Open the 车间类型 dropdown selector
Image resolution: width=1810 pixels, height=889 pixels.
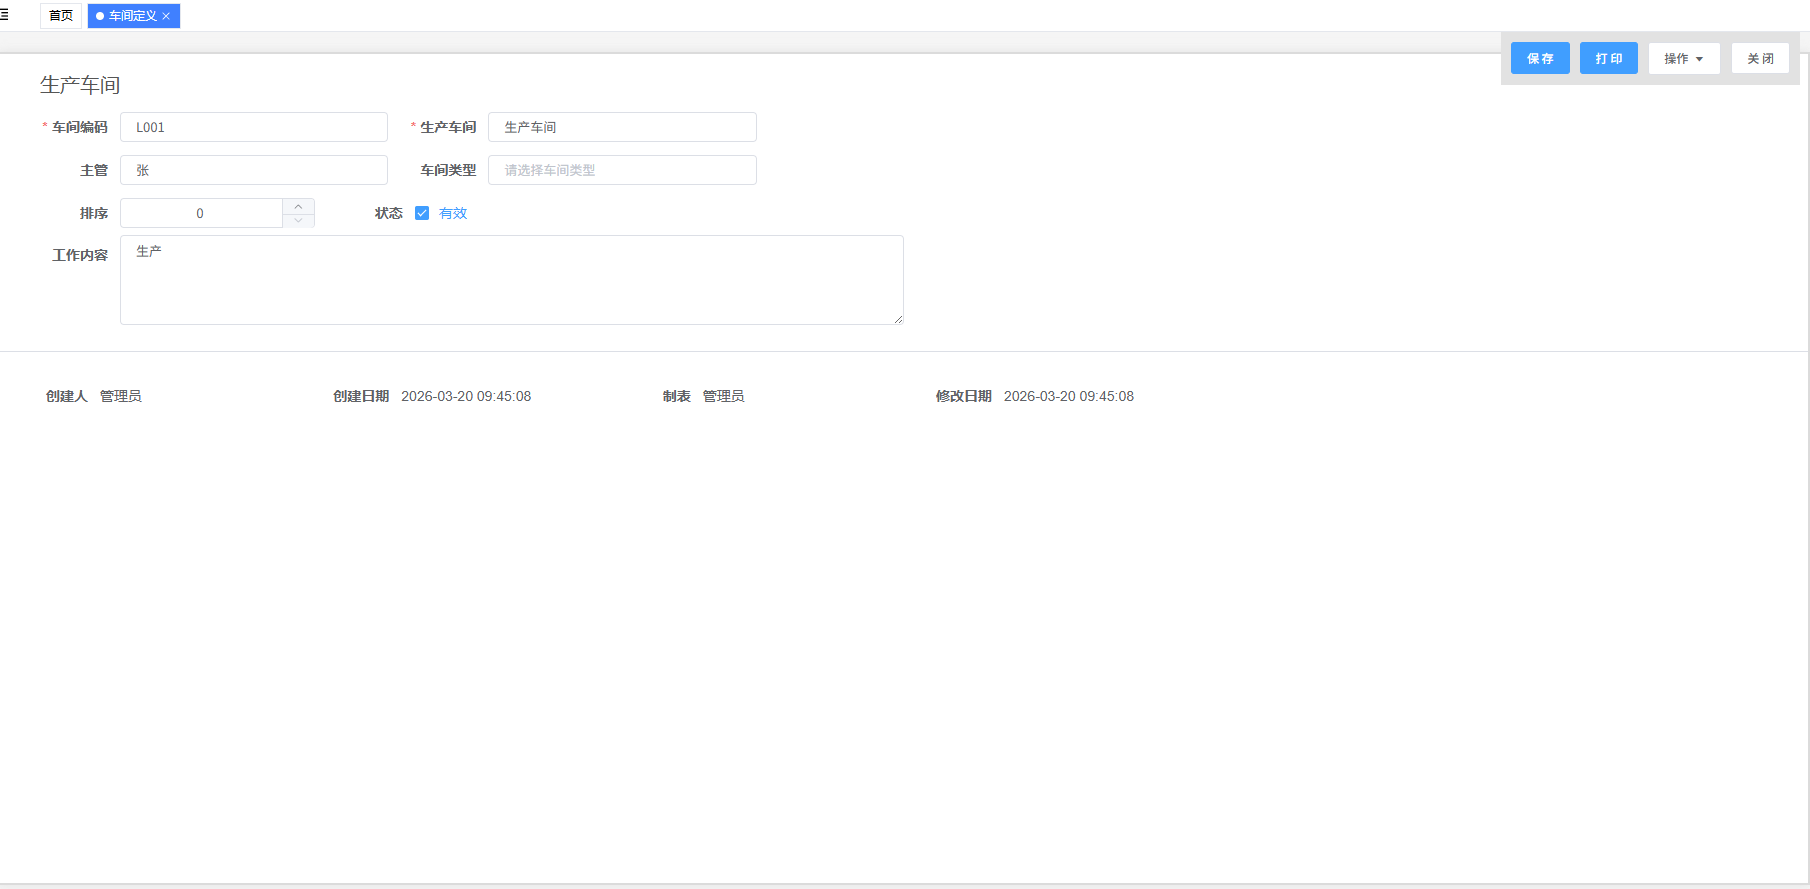pos(622,170)
